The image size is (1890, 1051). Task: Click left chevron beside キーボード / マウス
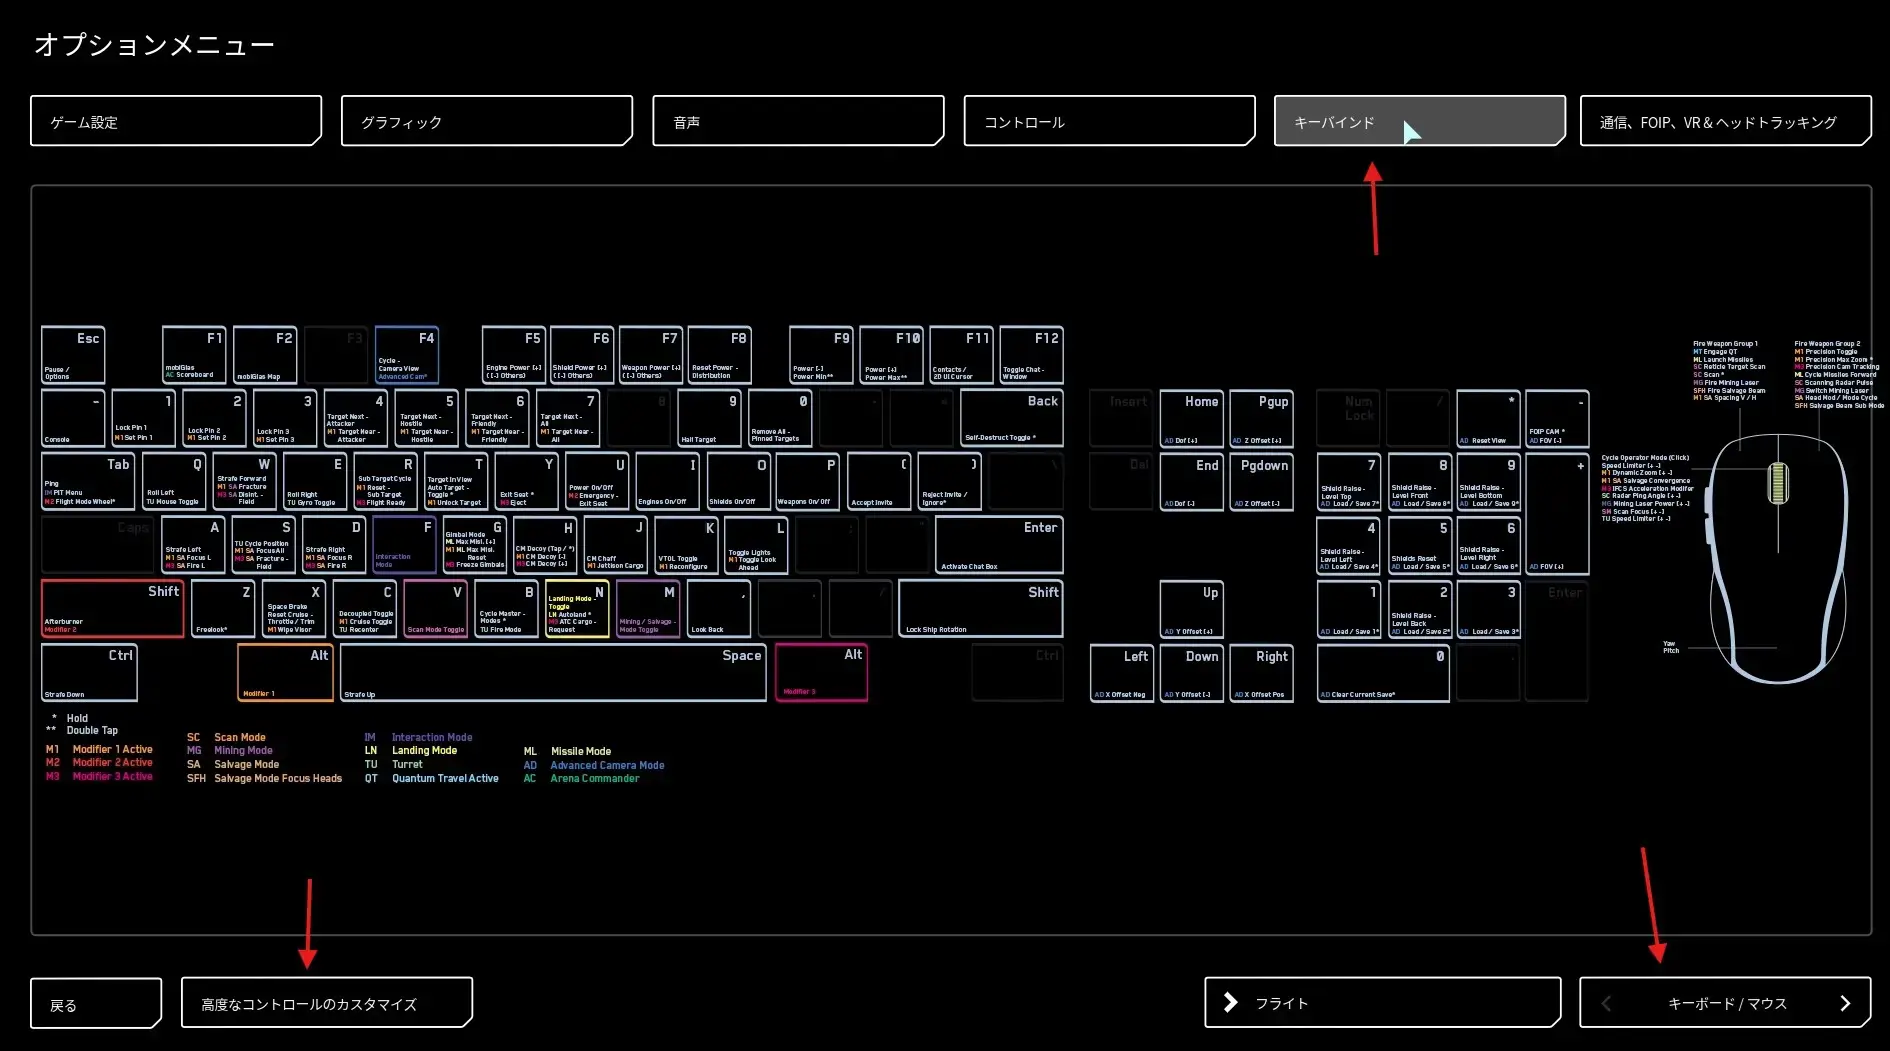(x=1606, y=1003)
